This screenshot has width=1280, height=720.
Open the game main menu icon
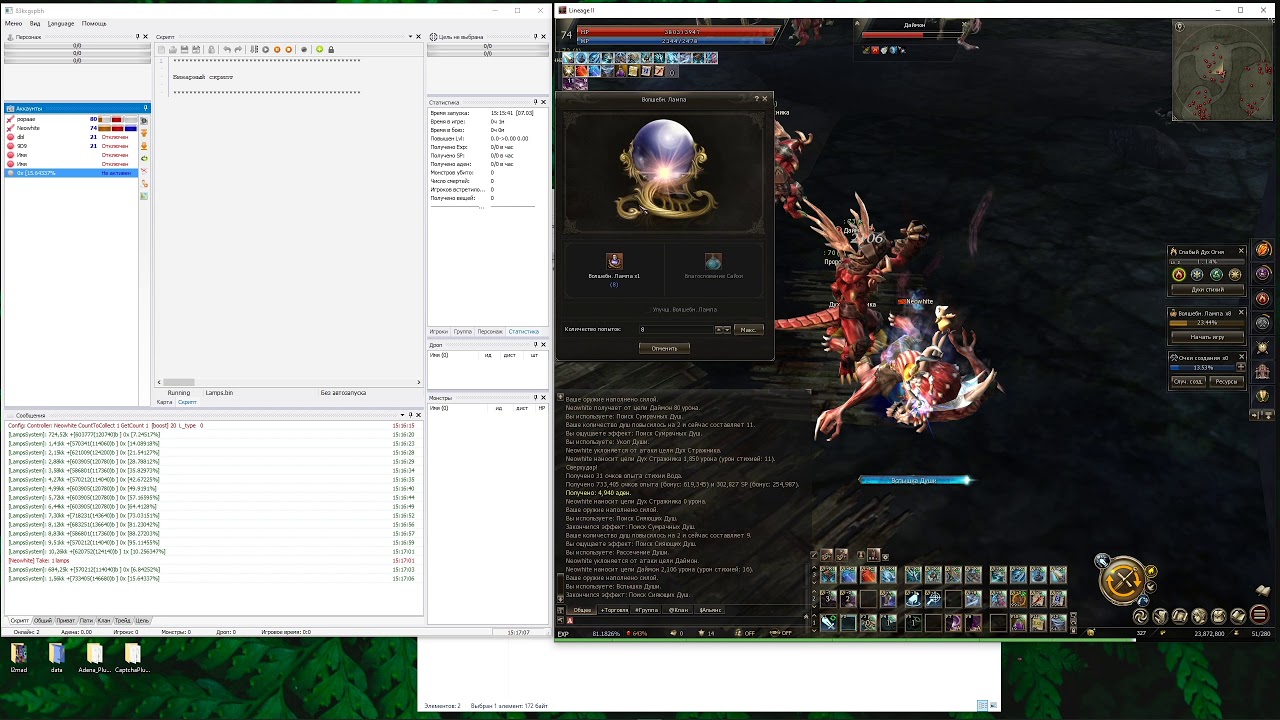point(1260,614)
